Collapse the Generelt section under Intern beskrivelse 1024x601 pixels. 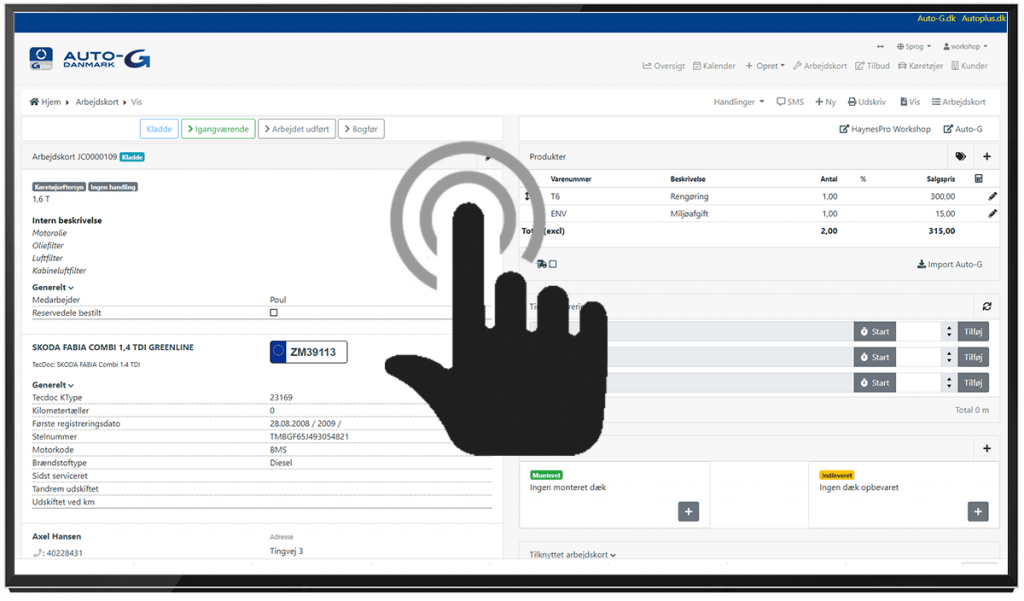coord(53,287)
